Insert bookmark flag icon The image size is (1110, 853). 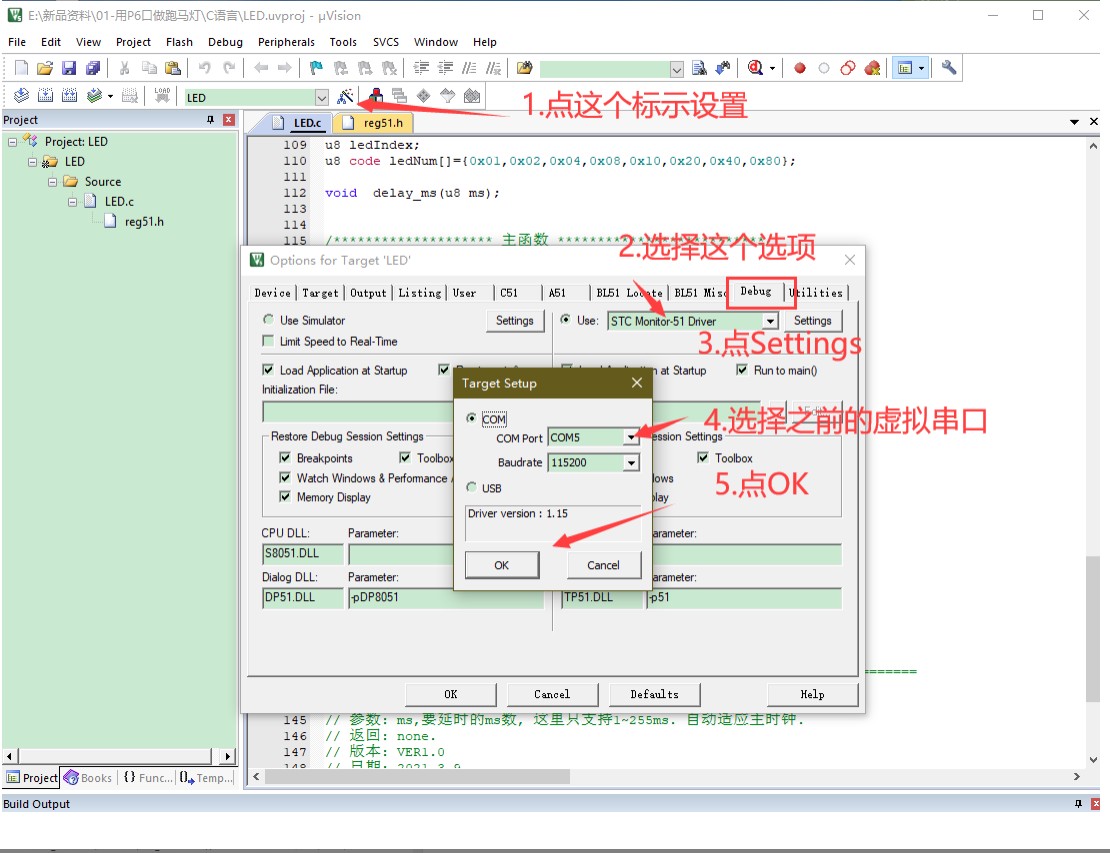coord(316,68)
